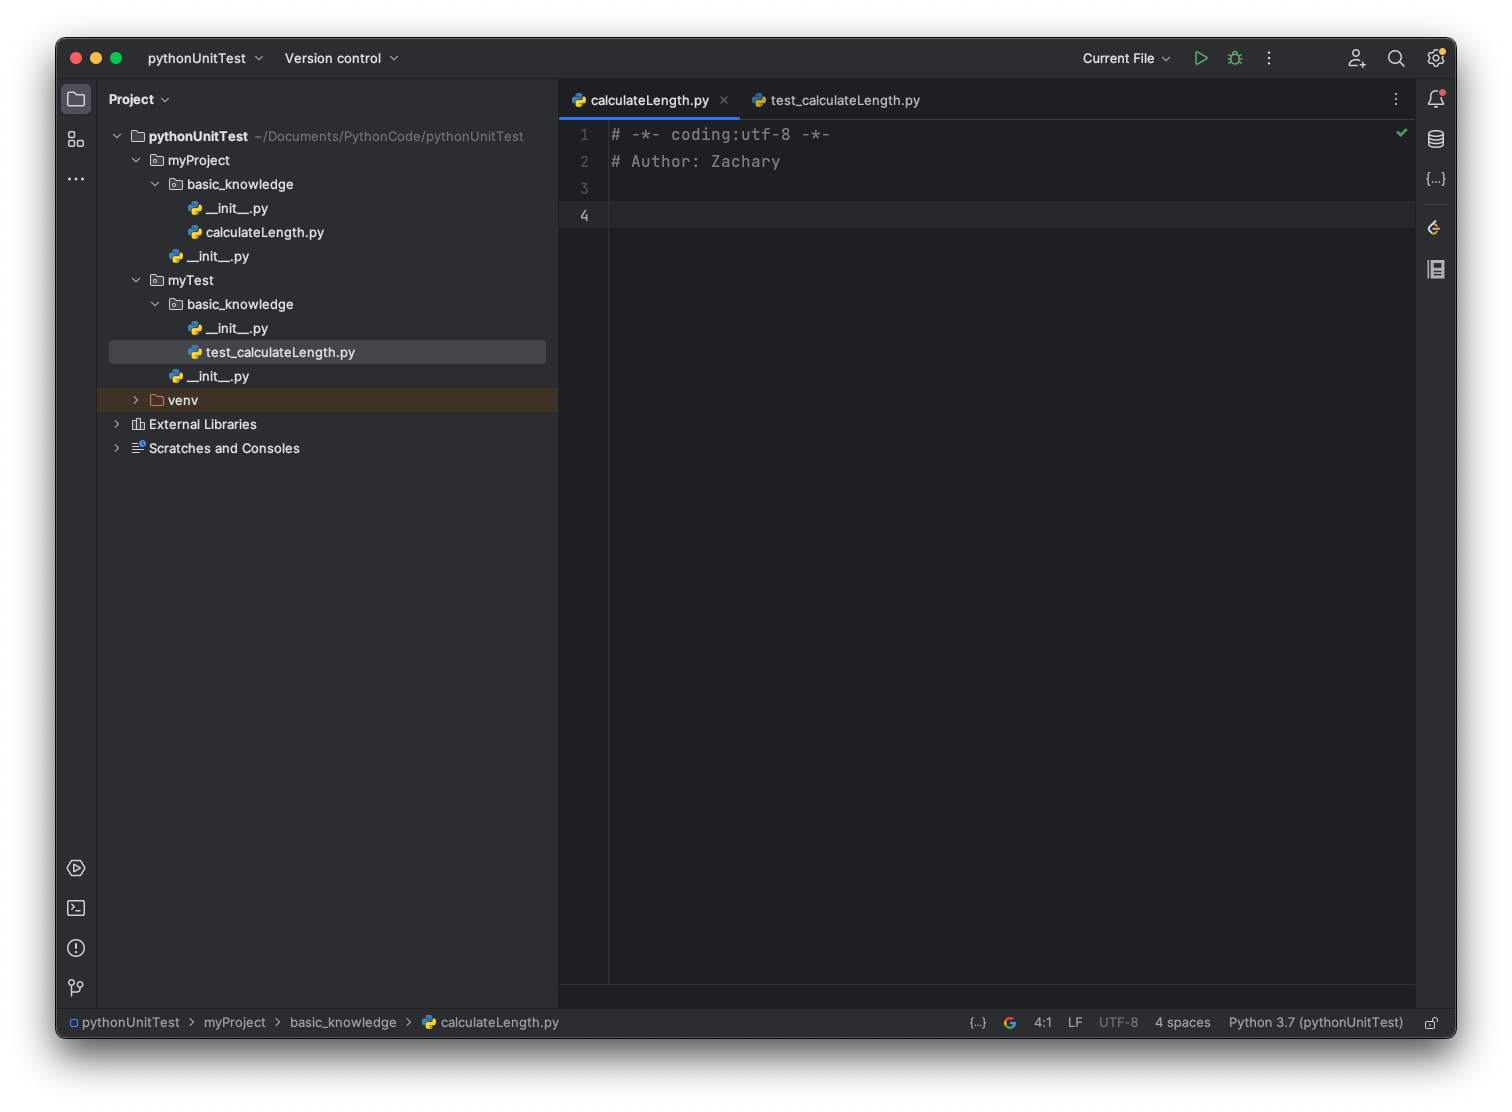Click the 4 spaces indent setting
This screenshot has width=1512, height=1112.
pyautogui.click(x=1182, y=1022)
